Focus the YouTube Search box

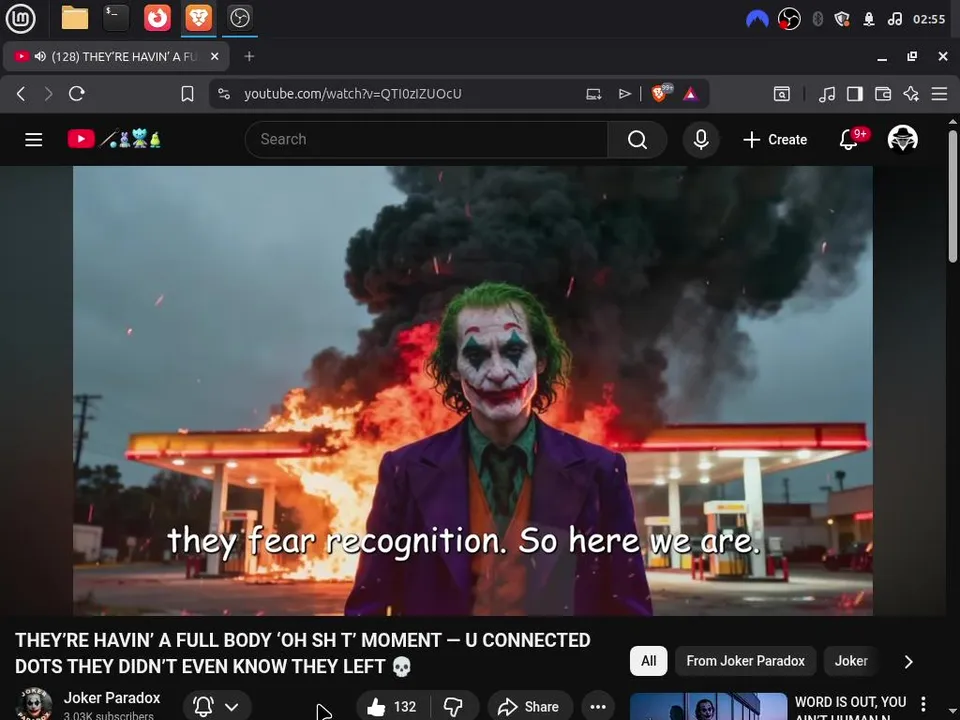pos(426,140)
